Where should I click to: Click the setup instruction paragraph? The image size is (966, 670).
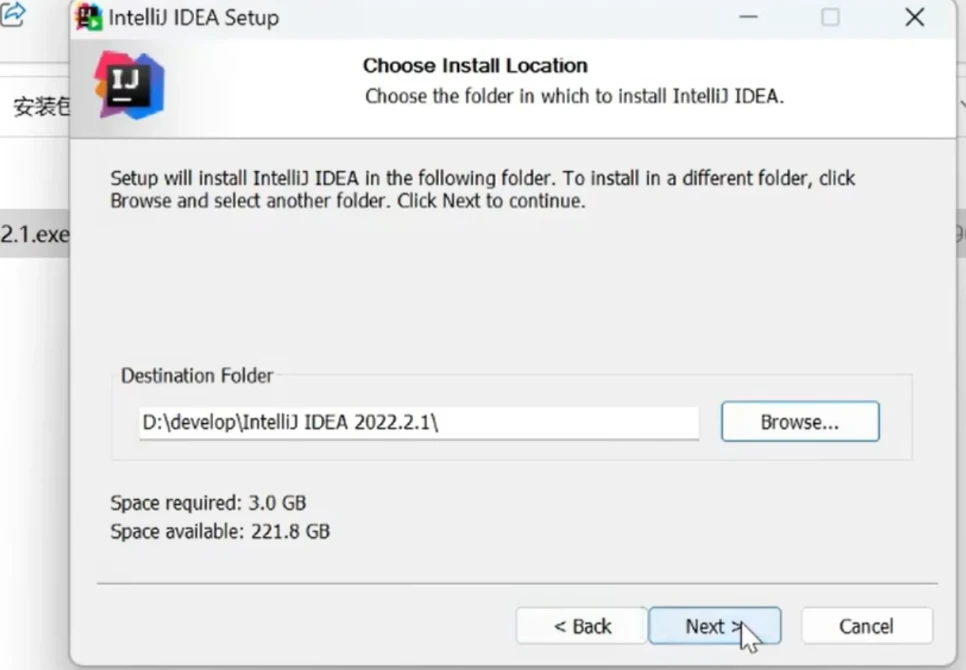(x=482, y=189)
